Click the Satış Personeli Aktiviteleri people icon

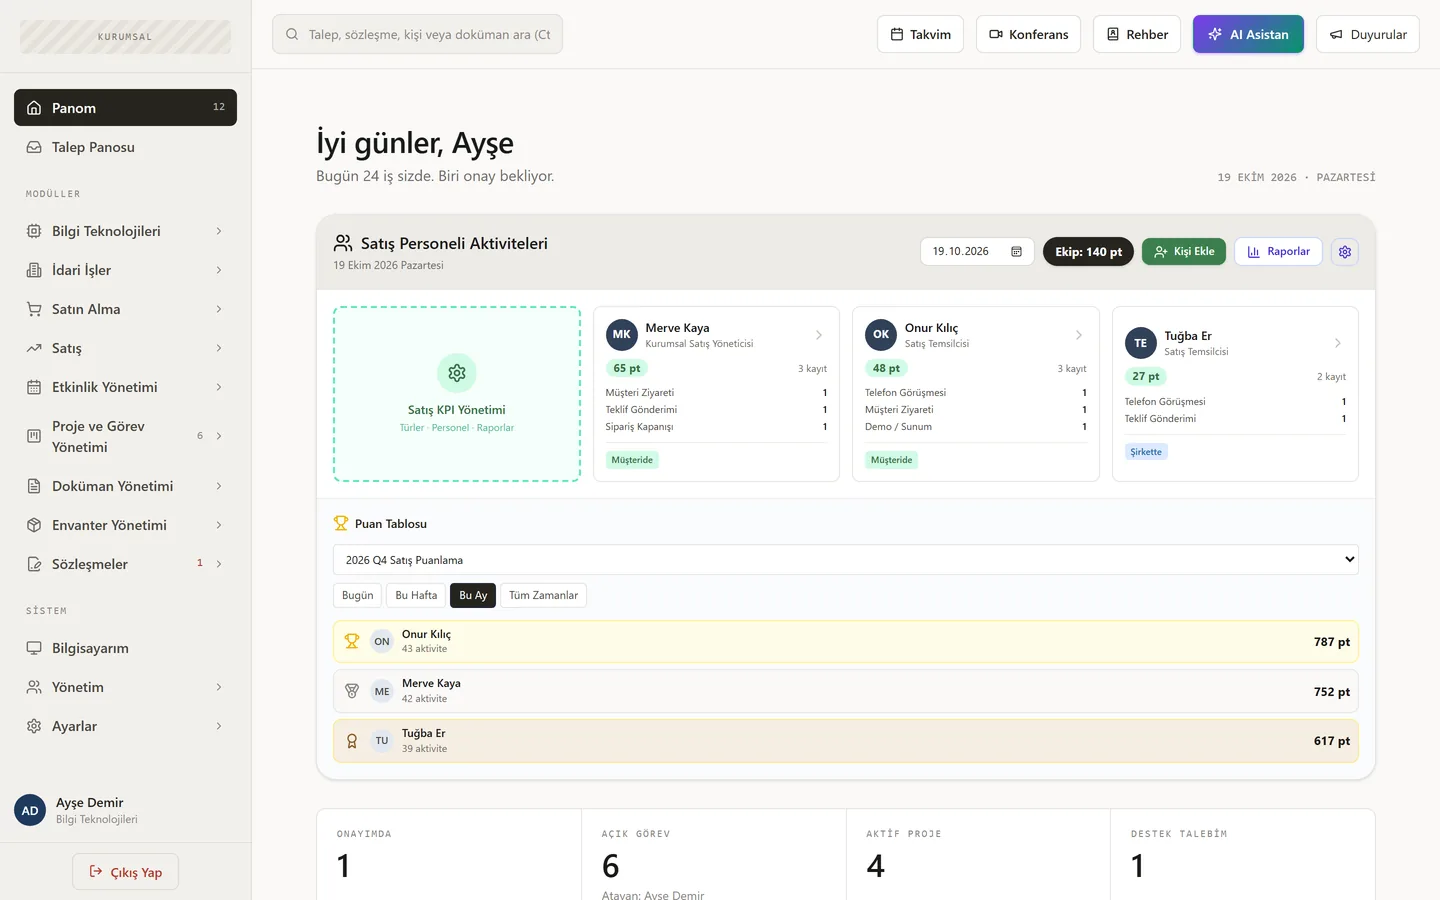[x=343, y=243]
